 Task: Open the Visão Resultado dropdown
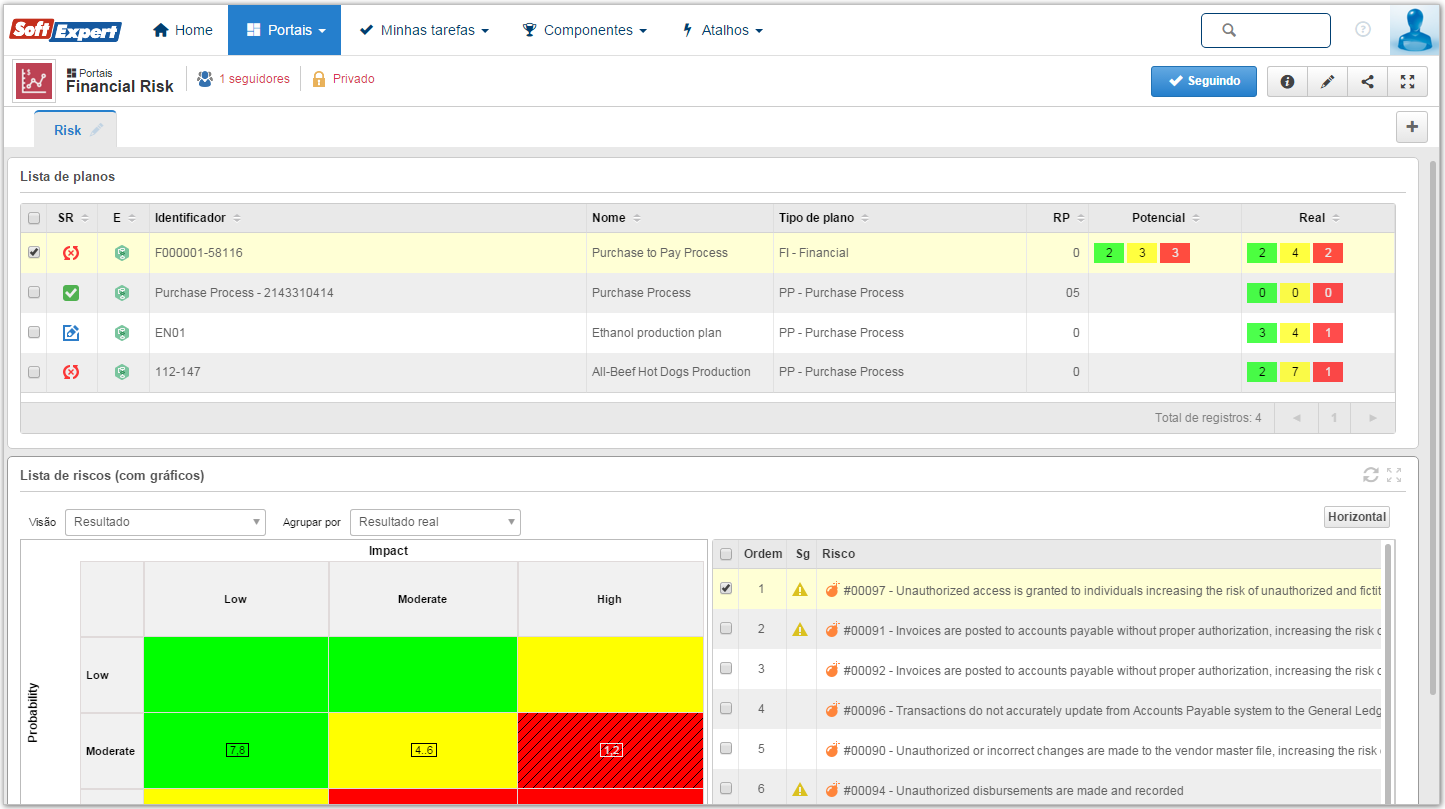tap(165, 522)
